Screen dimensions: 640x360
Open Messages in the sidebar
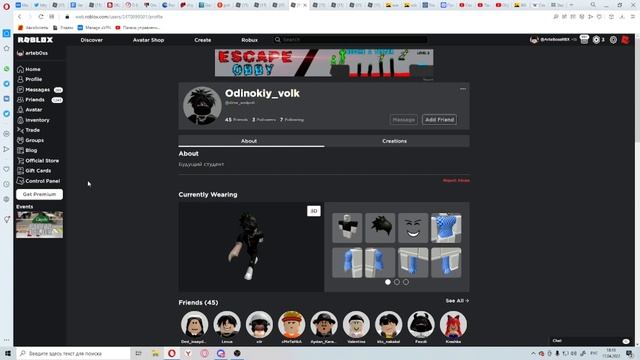pyautogui.click(x=40, y=90)
